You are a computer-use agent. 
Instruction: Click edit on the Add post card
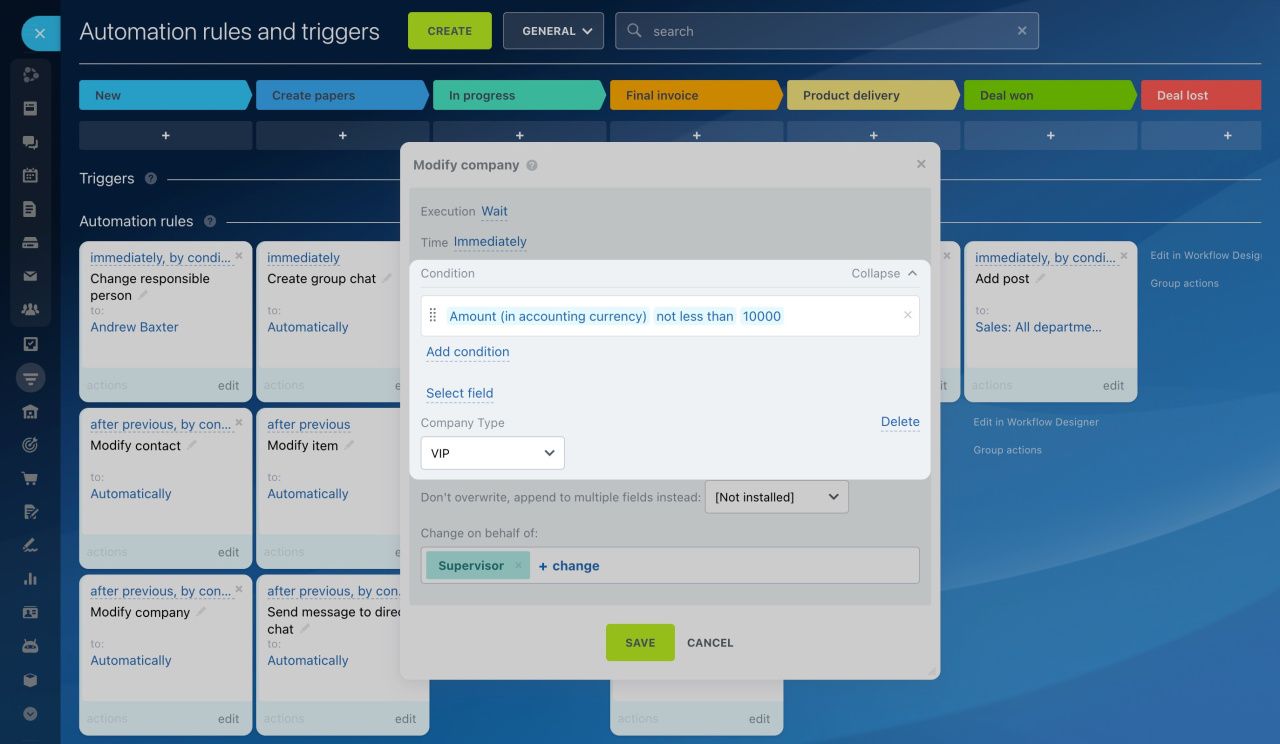tap(1113, 385)
